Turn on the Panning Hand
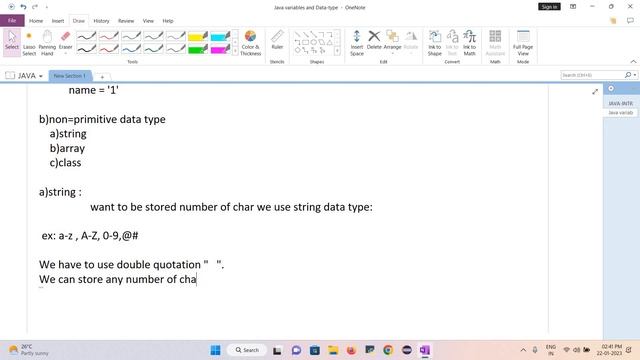This screenshot has height=360, width=640. [47, 43]
